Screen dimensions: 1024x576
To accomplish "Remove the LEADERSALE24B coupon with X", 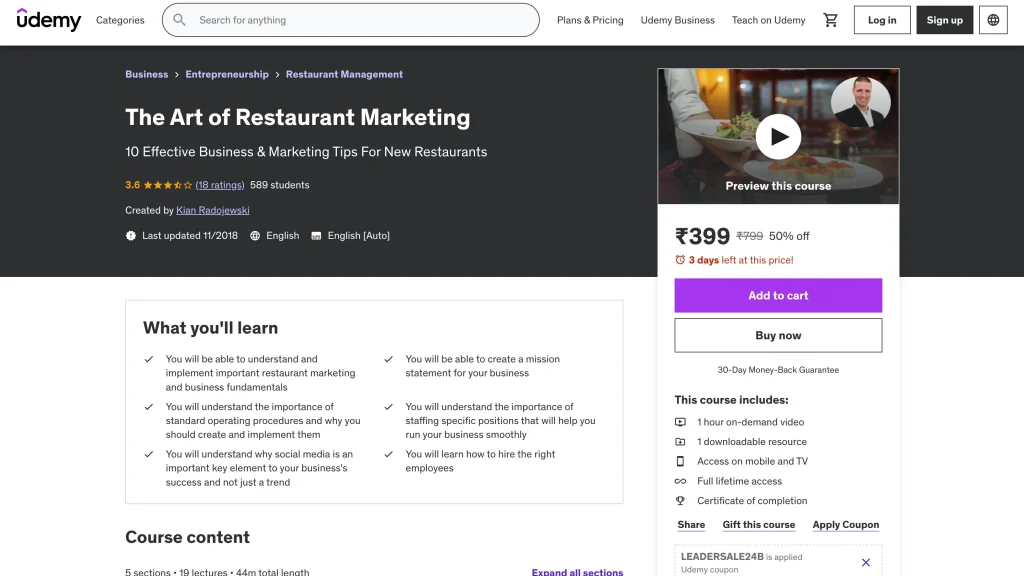I will pos(866,563).
